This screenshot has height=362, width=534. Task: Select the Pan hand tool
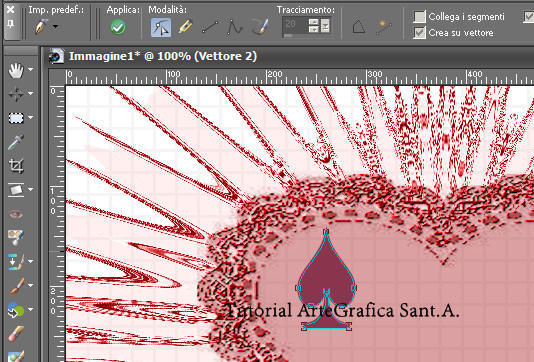pos(16,70)
